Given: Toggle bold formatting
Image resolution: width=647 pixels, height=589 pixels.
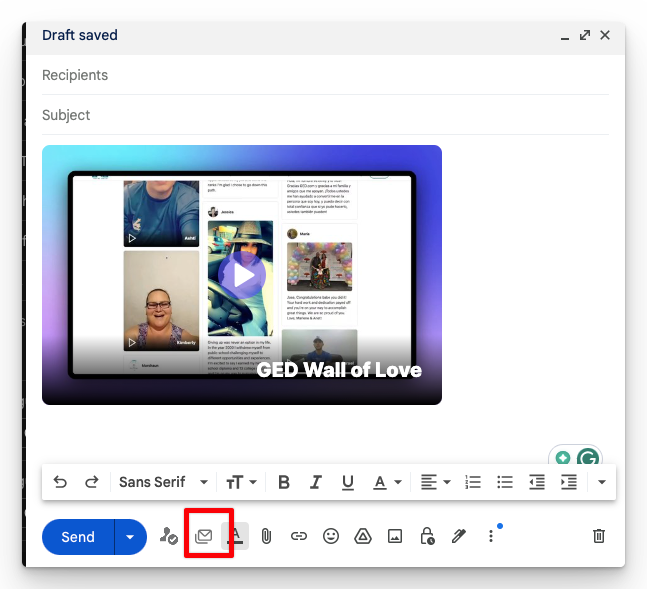Looking at the screenshot, I should [283, 482].
